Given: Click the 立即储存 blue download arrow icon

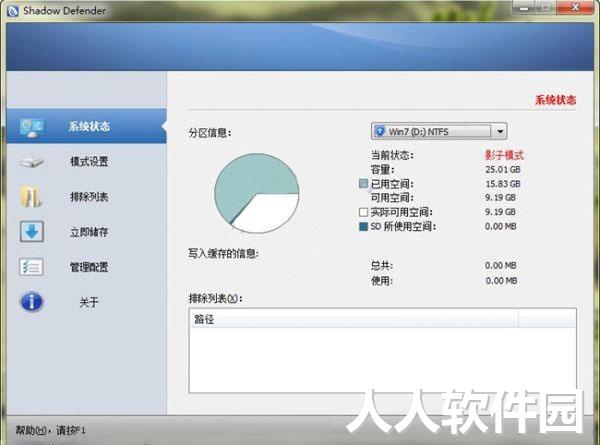Looking at the screenshot, I should pyautogui.click(x=31, y=231).
